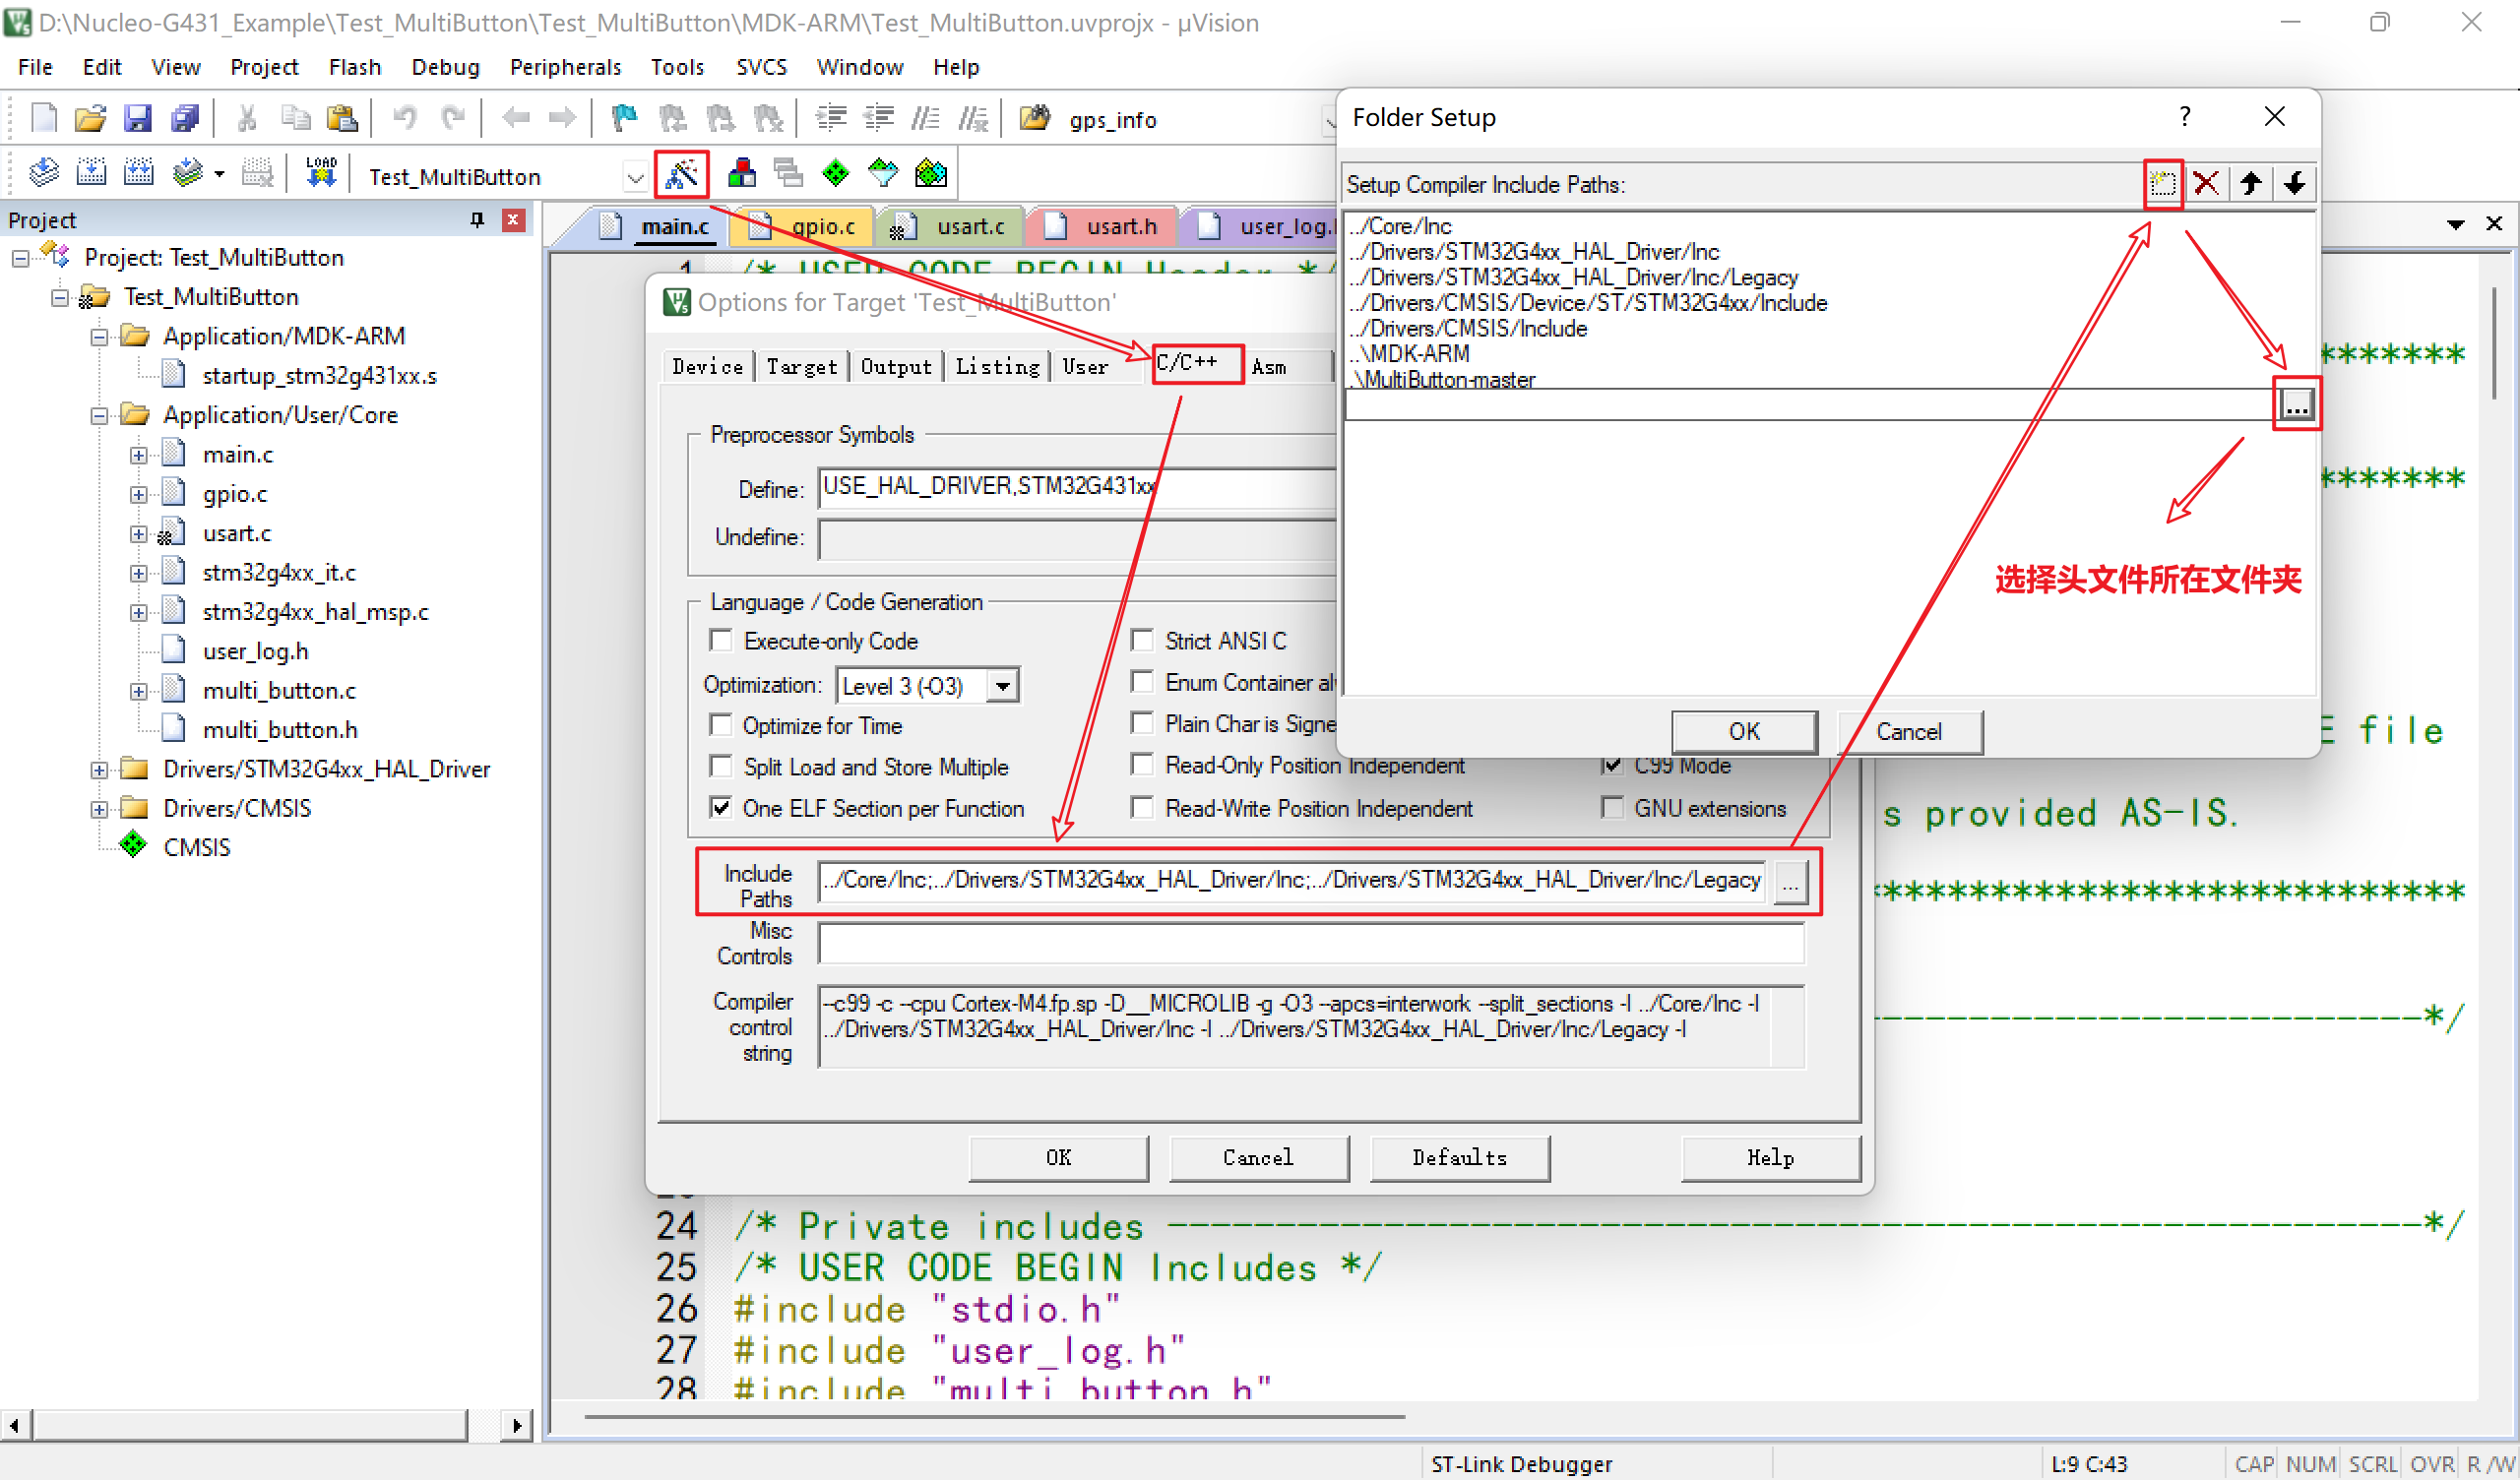This screenshot has height=1480, width=2520.
Task: Toggle bookmark flag icon in toolbar
Action: (624, 118)
